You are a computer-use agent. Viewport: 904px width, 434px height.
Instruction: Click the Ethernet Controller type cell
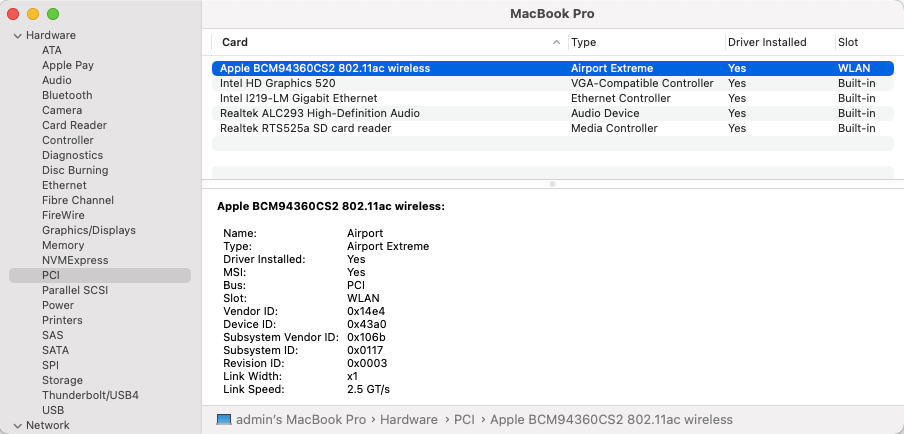621,98
